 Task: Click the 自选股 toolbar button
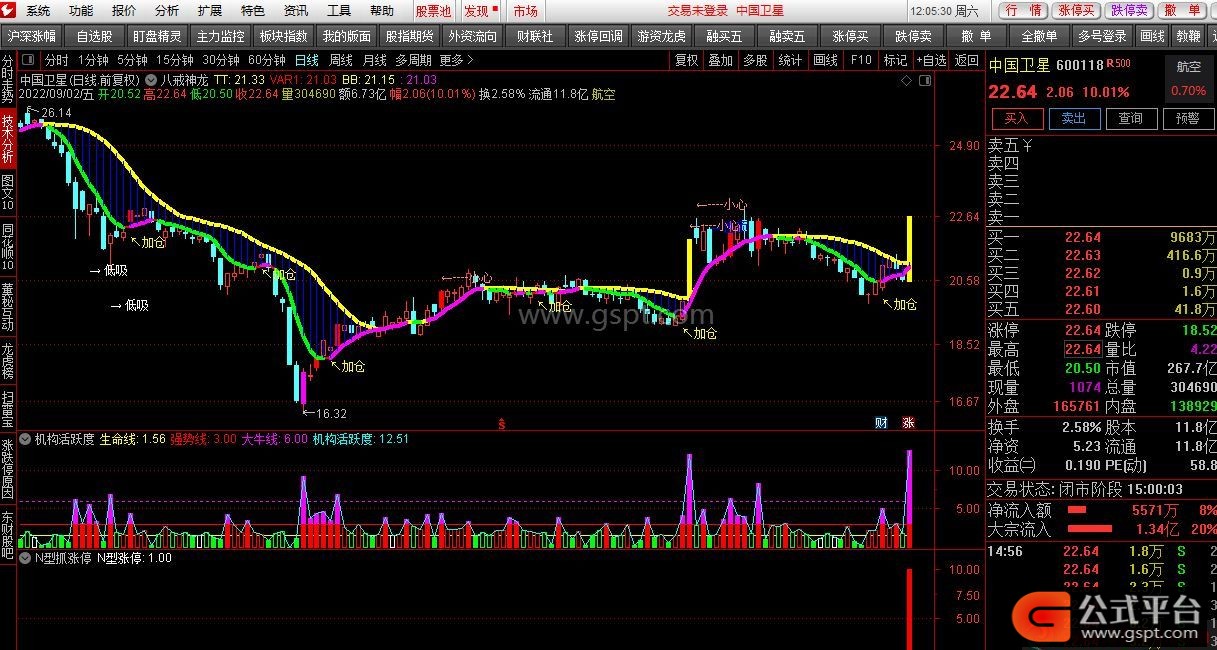[94, 36]
